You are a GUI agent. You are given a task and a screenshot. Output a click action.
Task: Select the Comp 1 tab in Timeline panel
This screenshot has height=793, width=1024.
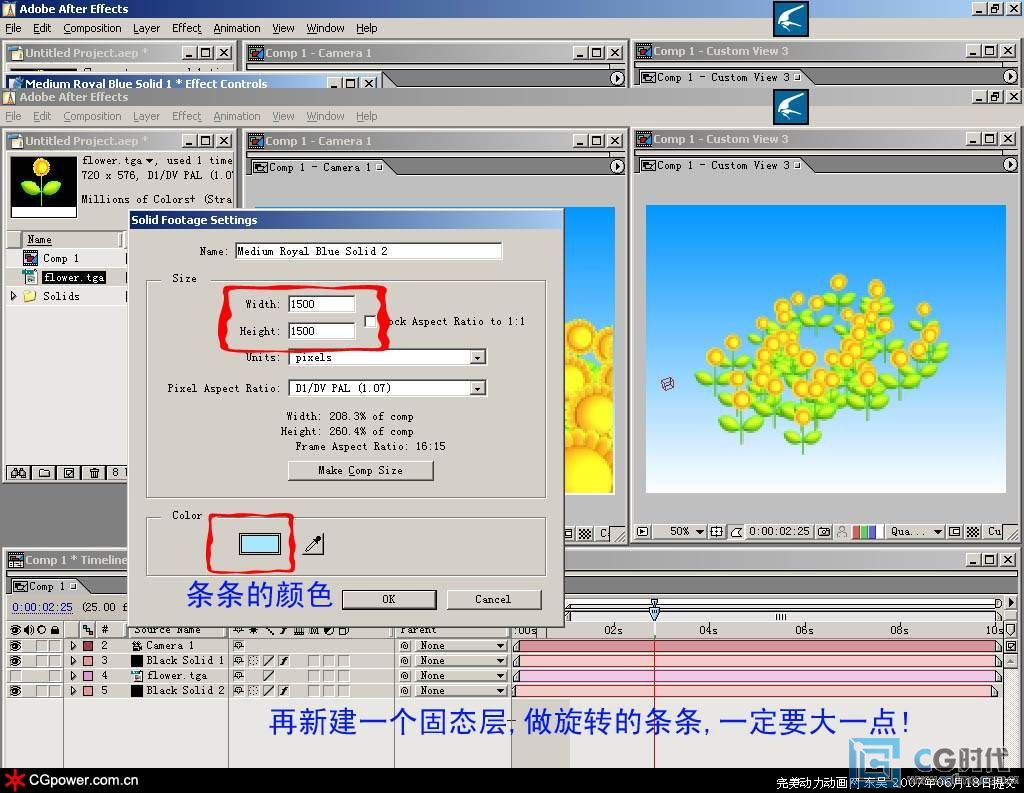click(x=45, y=586)
